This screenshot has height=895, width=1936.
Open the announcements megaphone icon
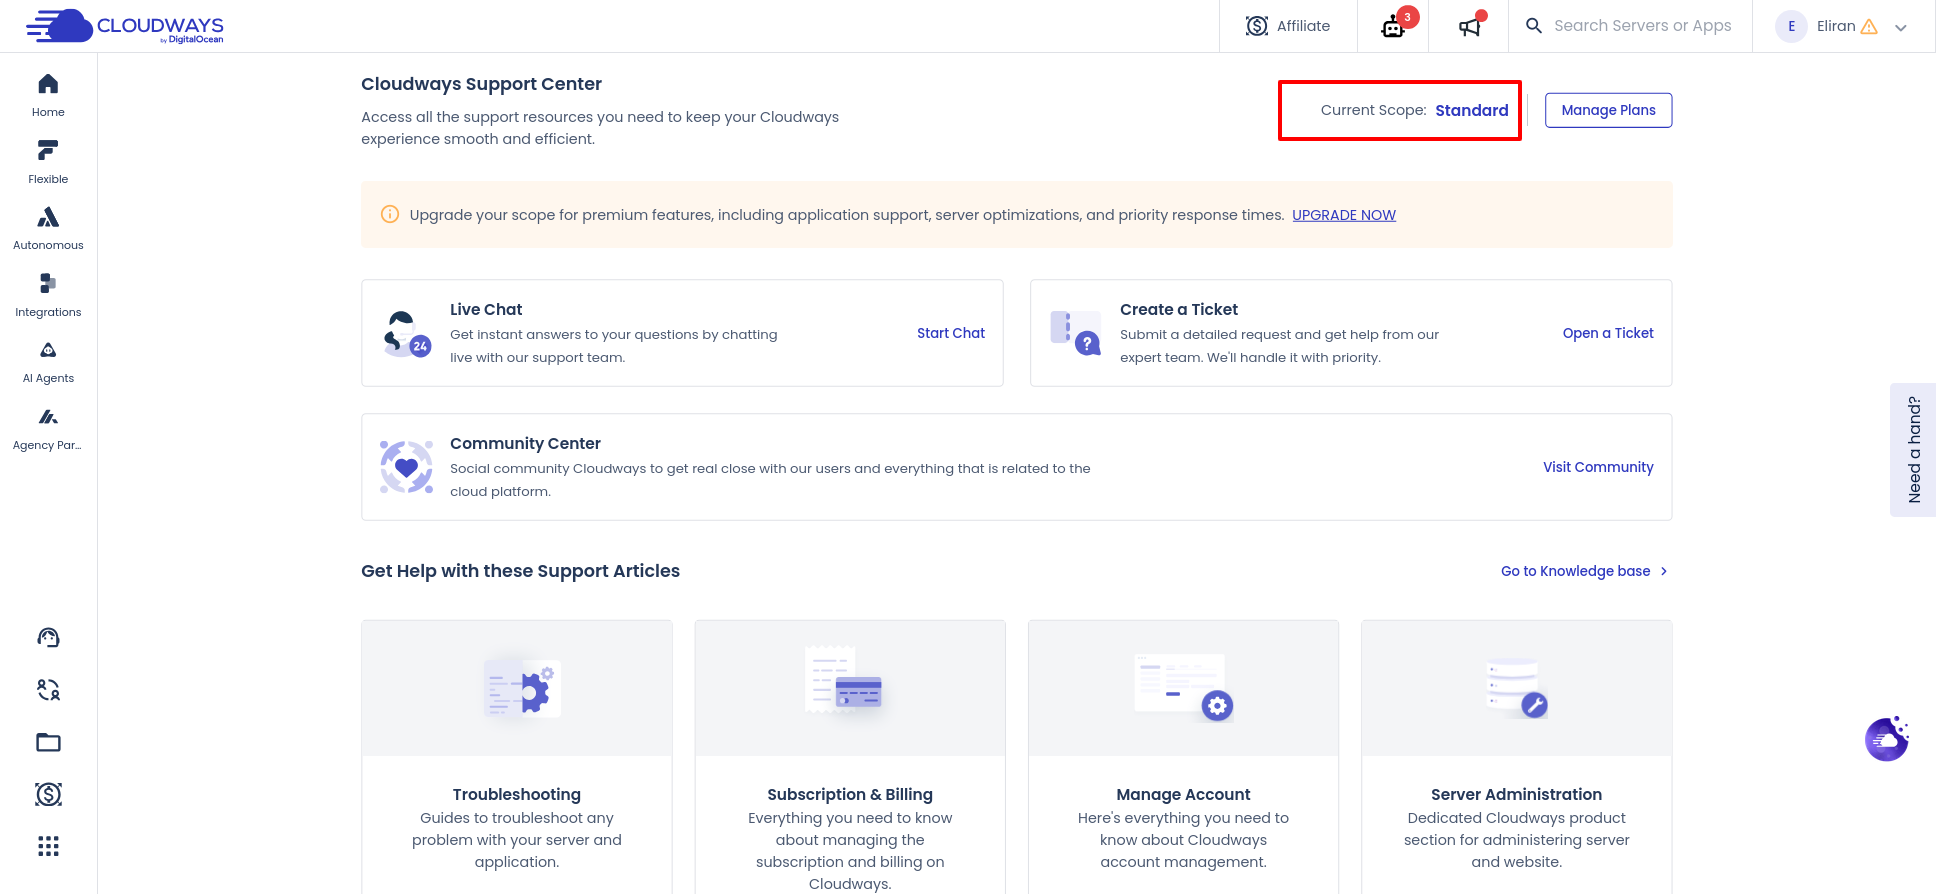(x=1469, y=26)
